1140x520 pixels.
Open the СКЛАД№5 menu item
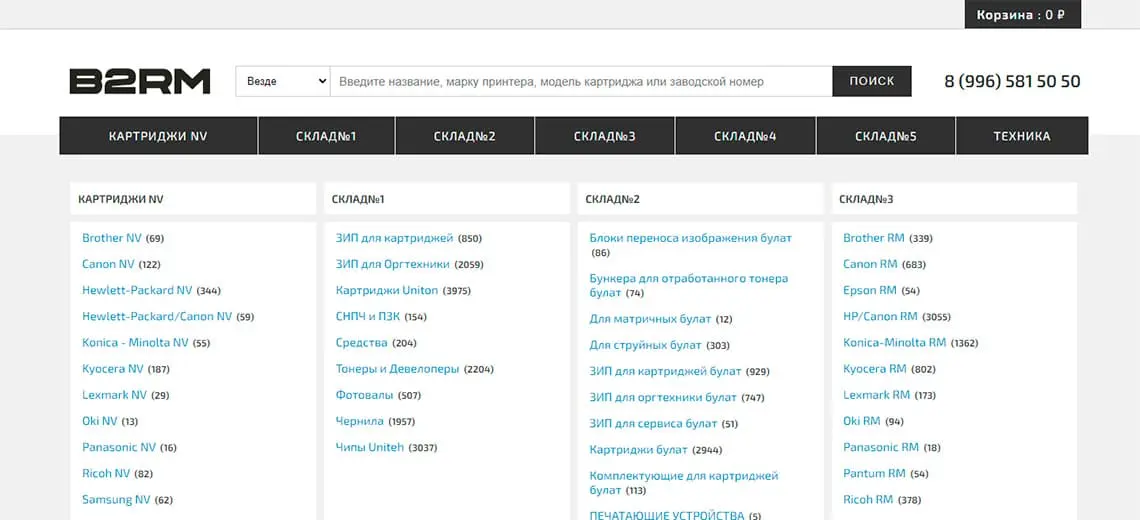[886, 136]
